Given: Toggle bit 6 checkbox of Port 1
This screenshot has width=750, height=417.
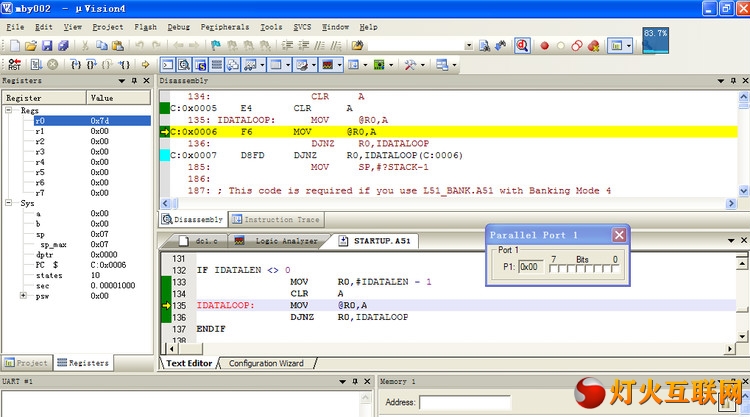Looking at the screenshot, I should [x=562, y=269].
